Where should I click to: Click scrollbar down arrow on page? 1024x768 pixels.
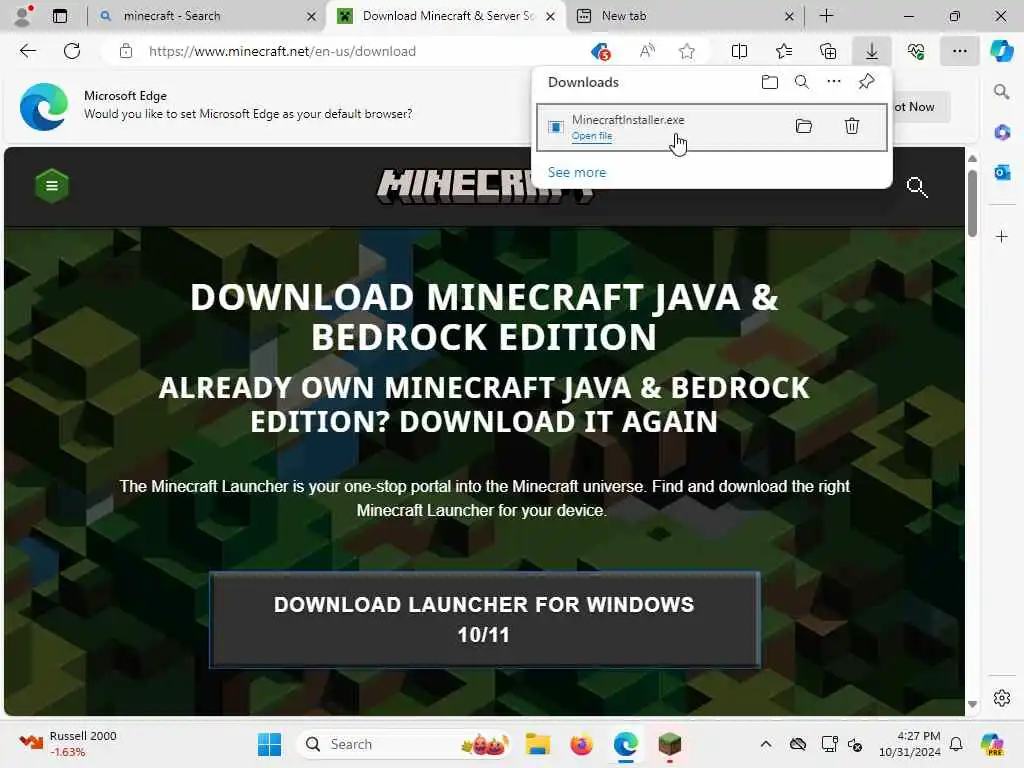pos(972,704)
